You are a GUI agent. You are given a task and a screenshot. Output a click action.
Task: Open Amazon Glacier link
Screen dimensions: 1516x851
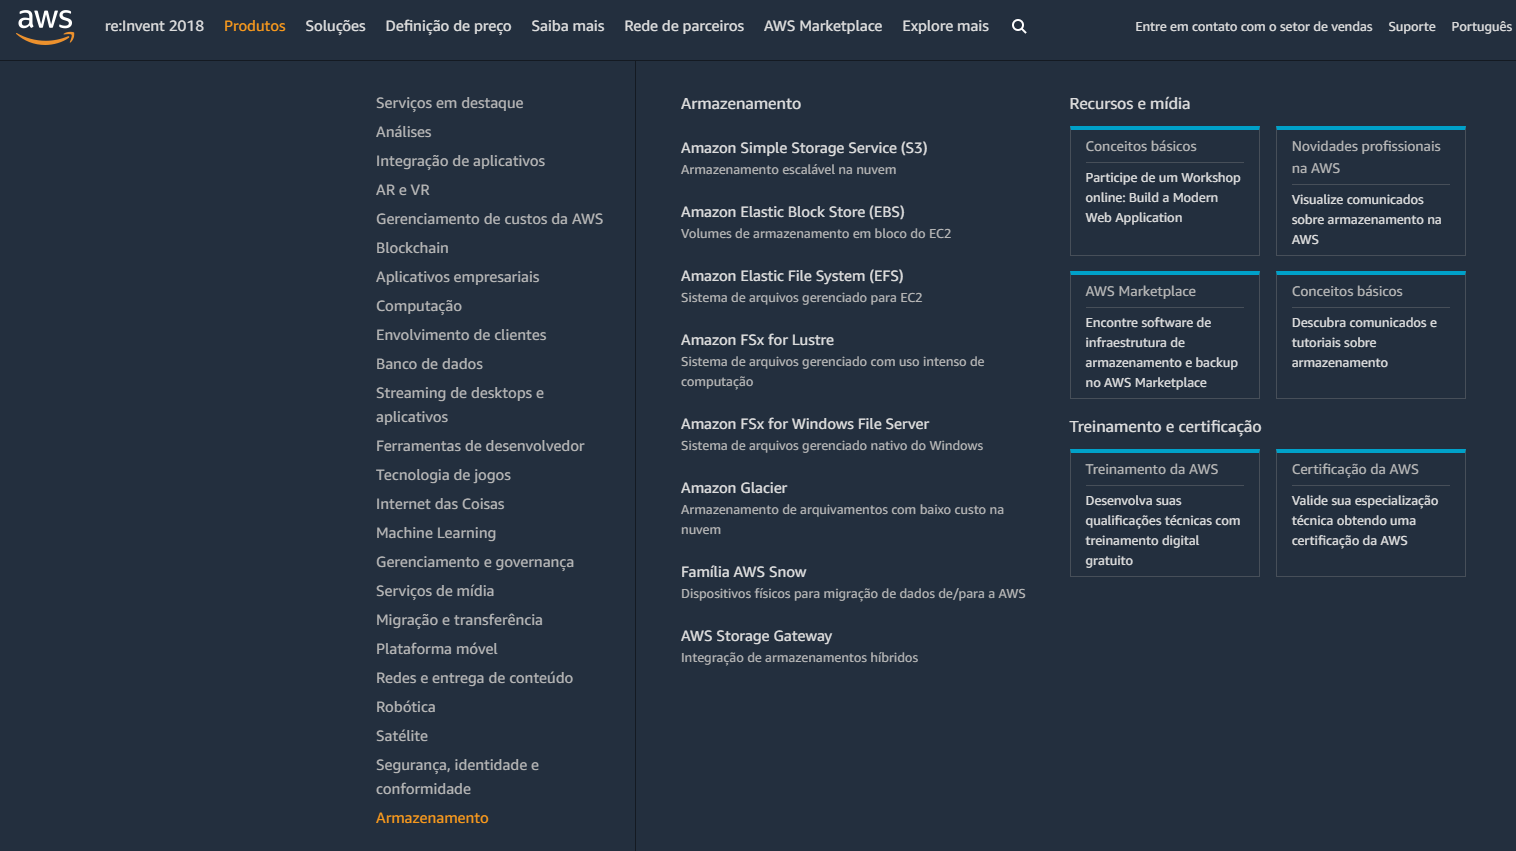pyautogui.click(x=734, y=488)
